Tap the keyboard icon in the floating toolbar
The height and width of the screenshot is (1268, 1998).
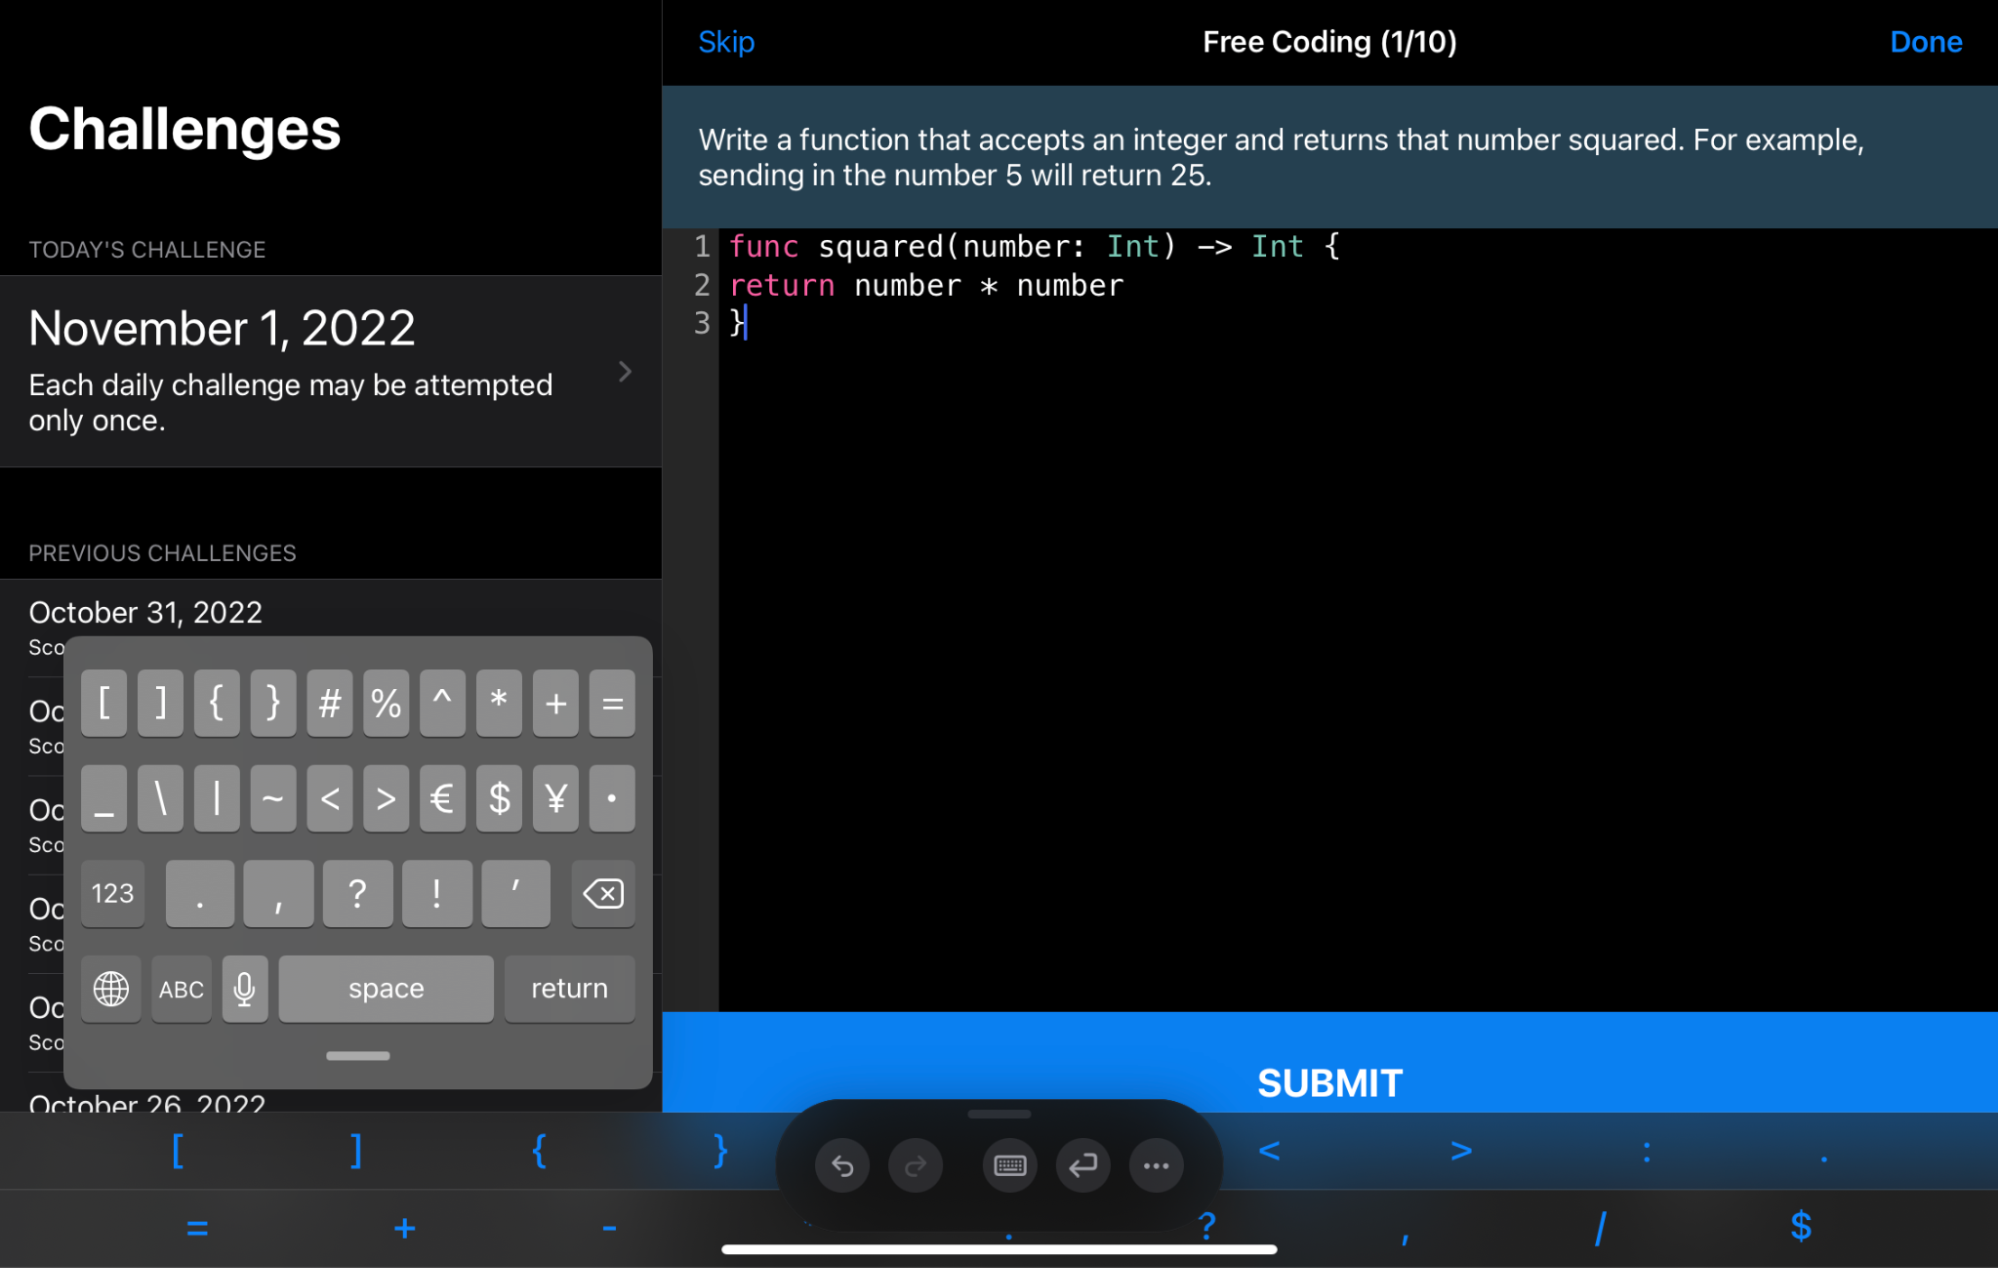point(1010,1165)
